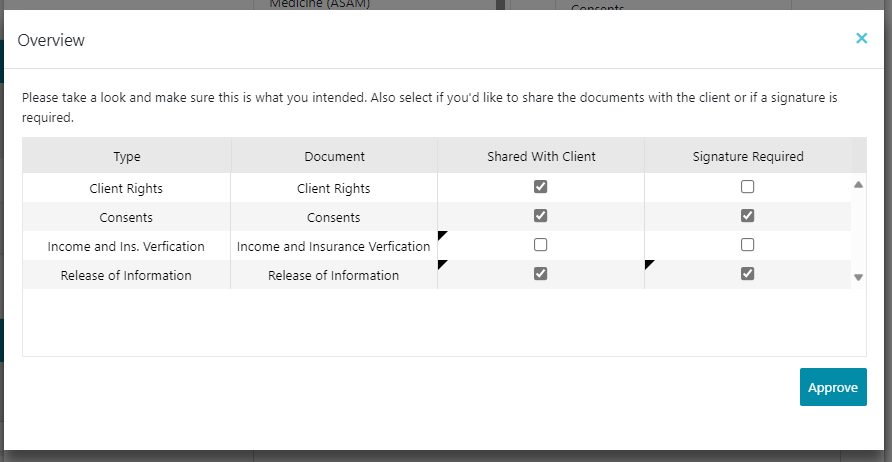Click the Document column header

point(334,156)
